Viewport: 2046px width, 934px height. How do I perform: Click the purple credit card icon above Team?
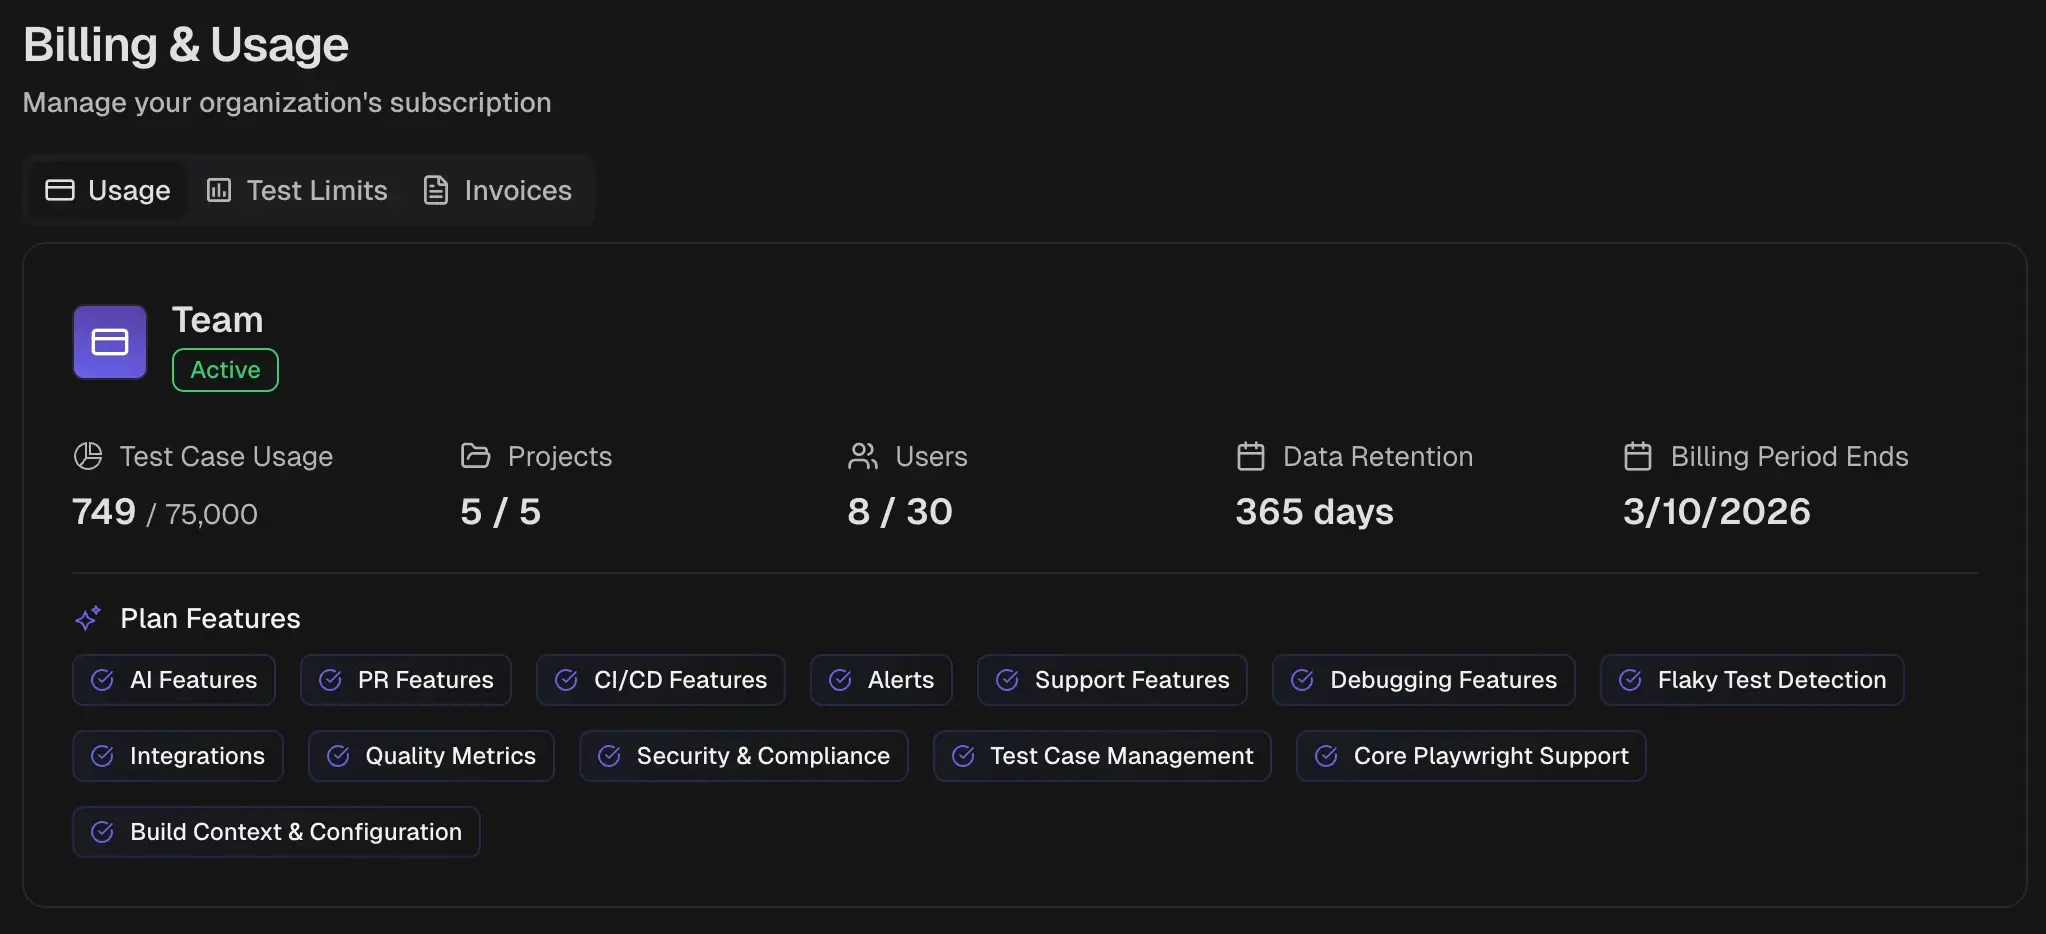[110, 341]
